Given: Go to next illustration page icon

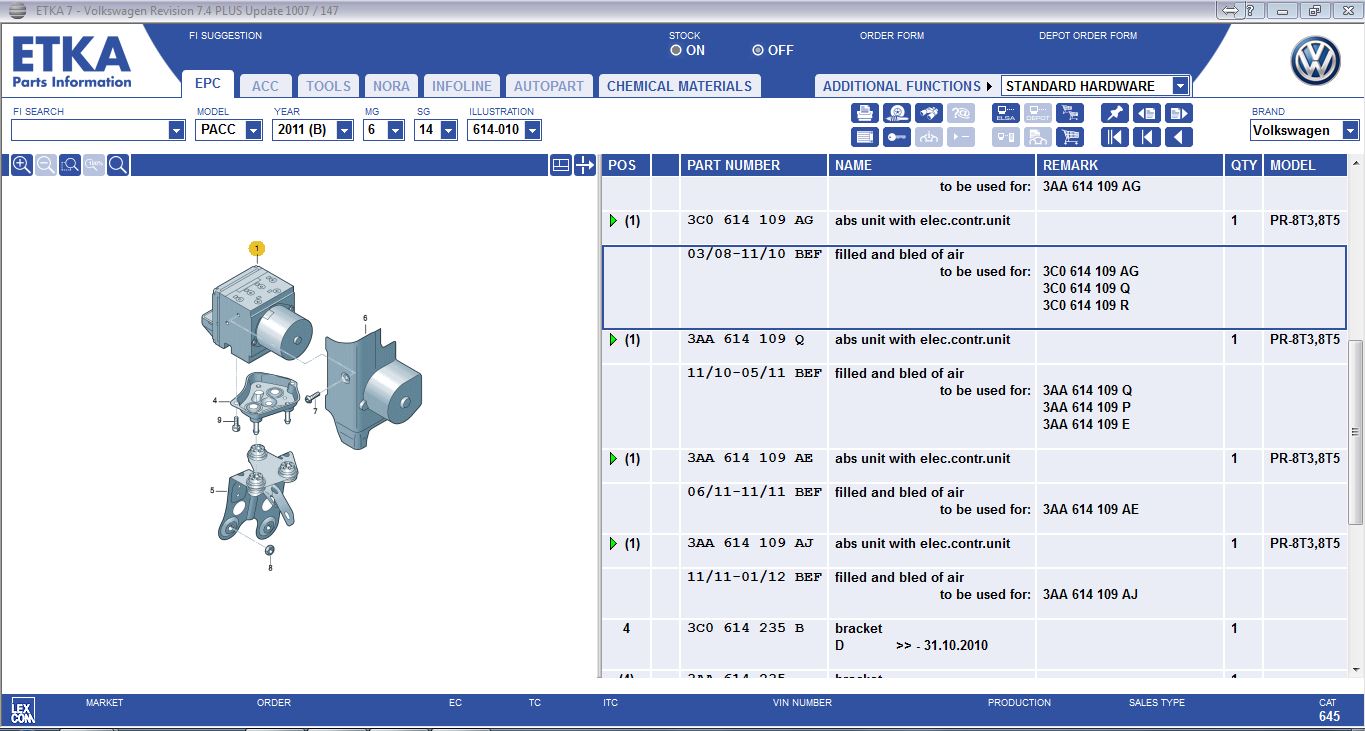Looking at the screenshot, I should 1179,113.
